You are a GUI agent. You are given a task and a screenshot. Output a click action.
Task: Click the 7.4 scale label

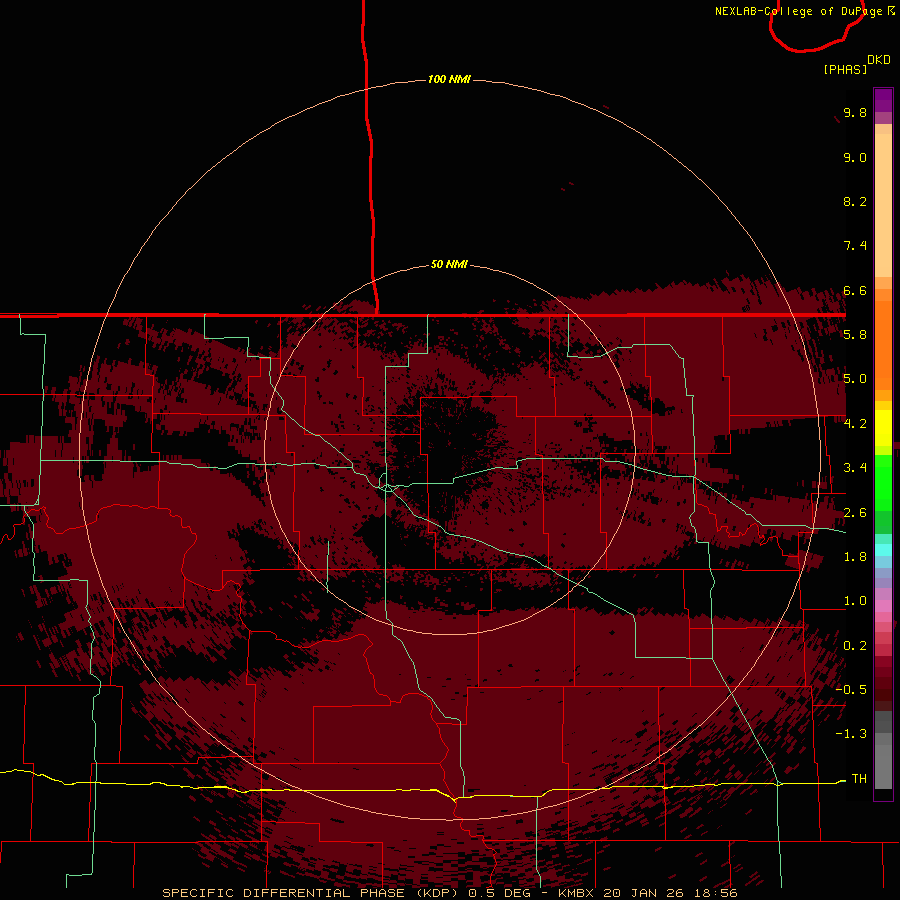coord(855,246)
